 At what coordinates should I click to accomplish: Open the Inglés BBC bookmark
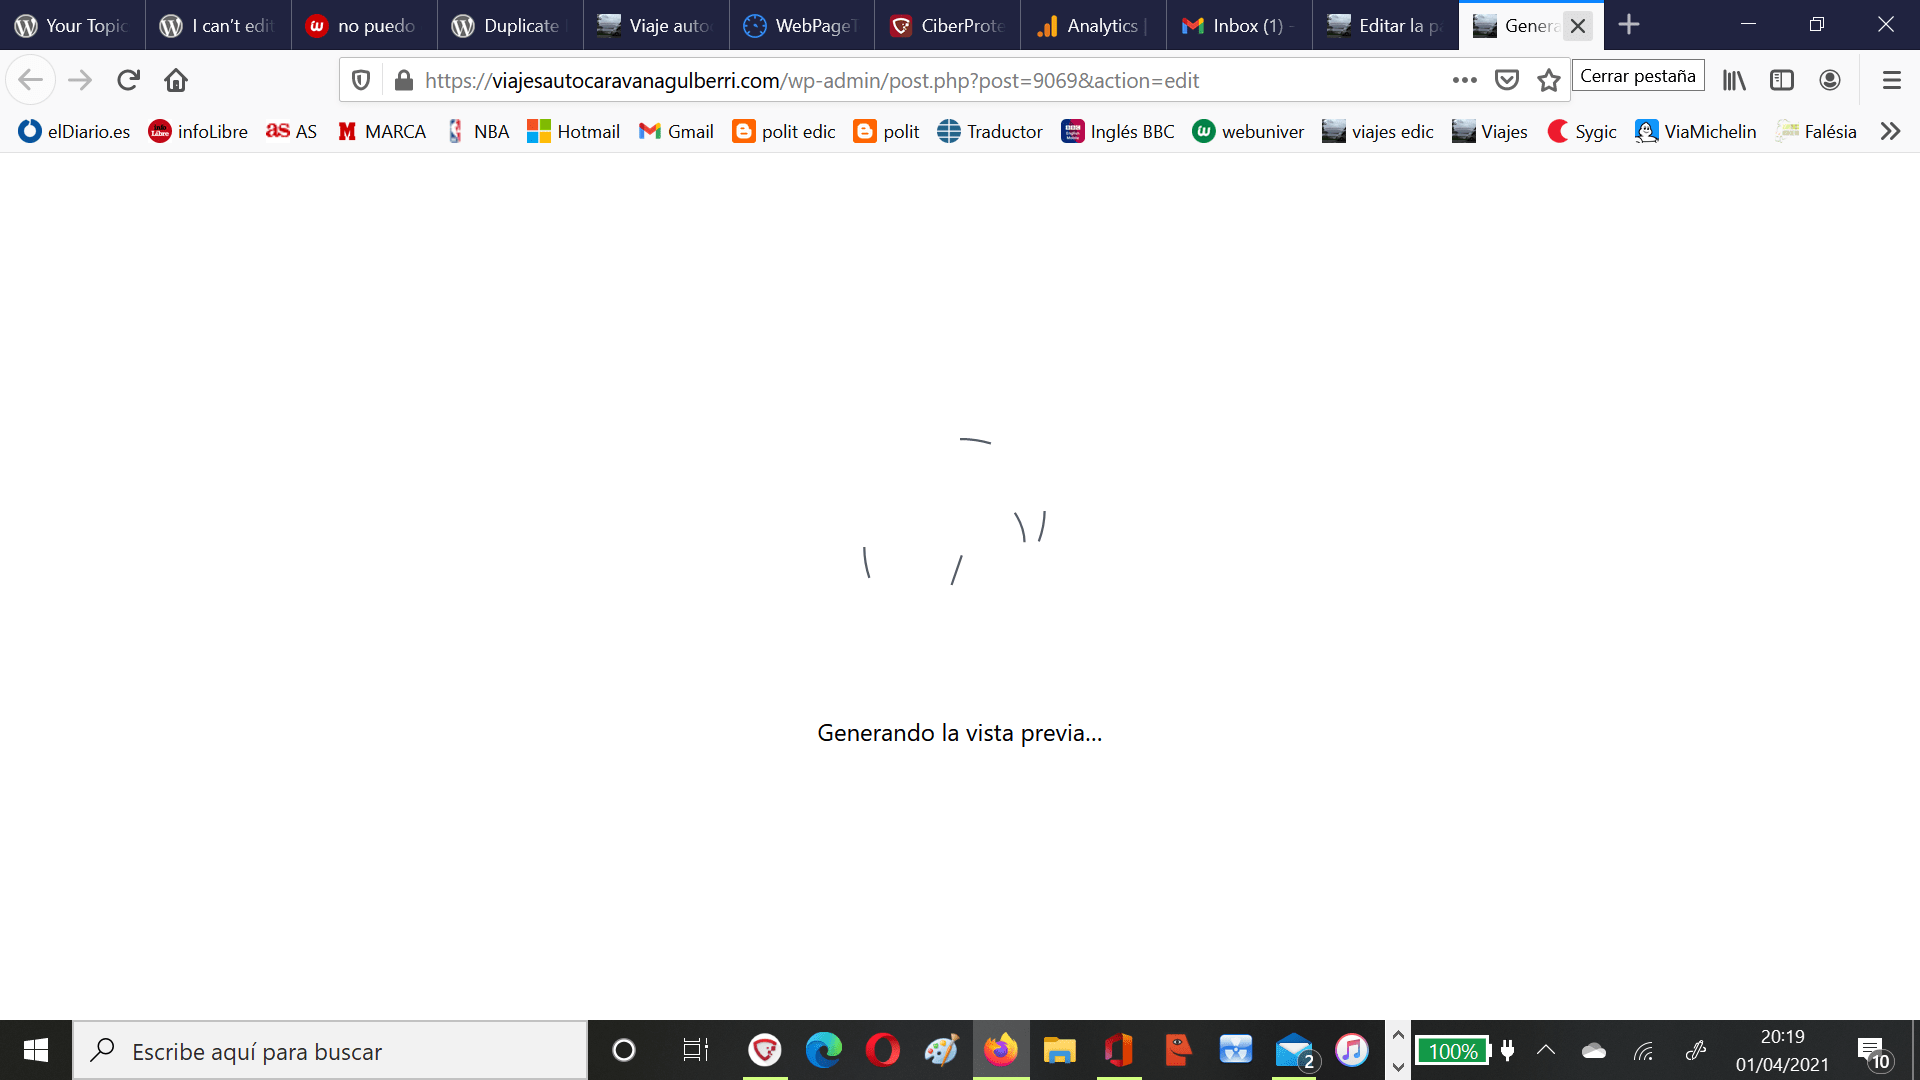[x=1117, y=131]
